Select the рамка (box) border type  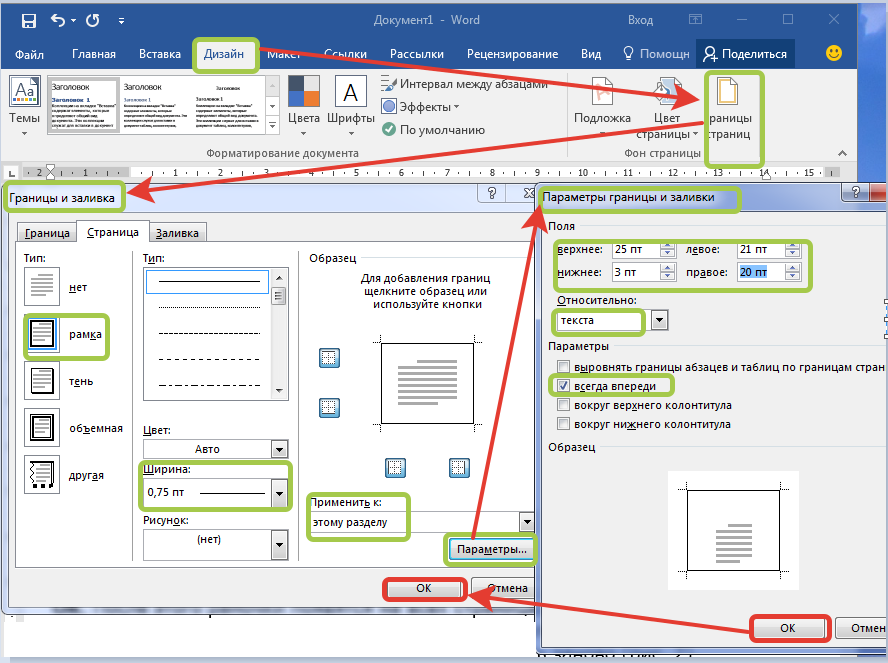[43, 334]
